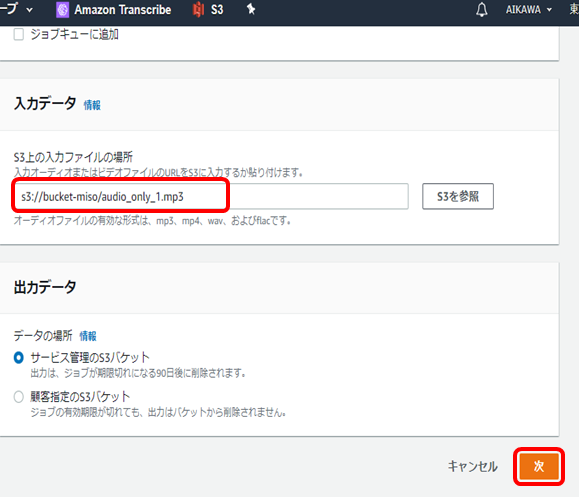Screen dimensions: 579x497
Task: Click the サービス管理のS3バケット option label
Action: point(90,357)
